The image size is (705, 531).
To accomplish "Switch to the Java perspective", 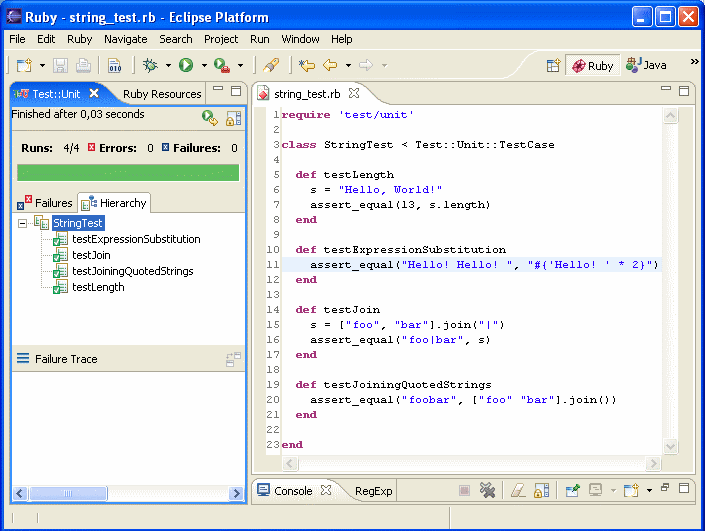I will click(646, 66).
